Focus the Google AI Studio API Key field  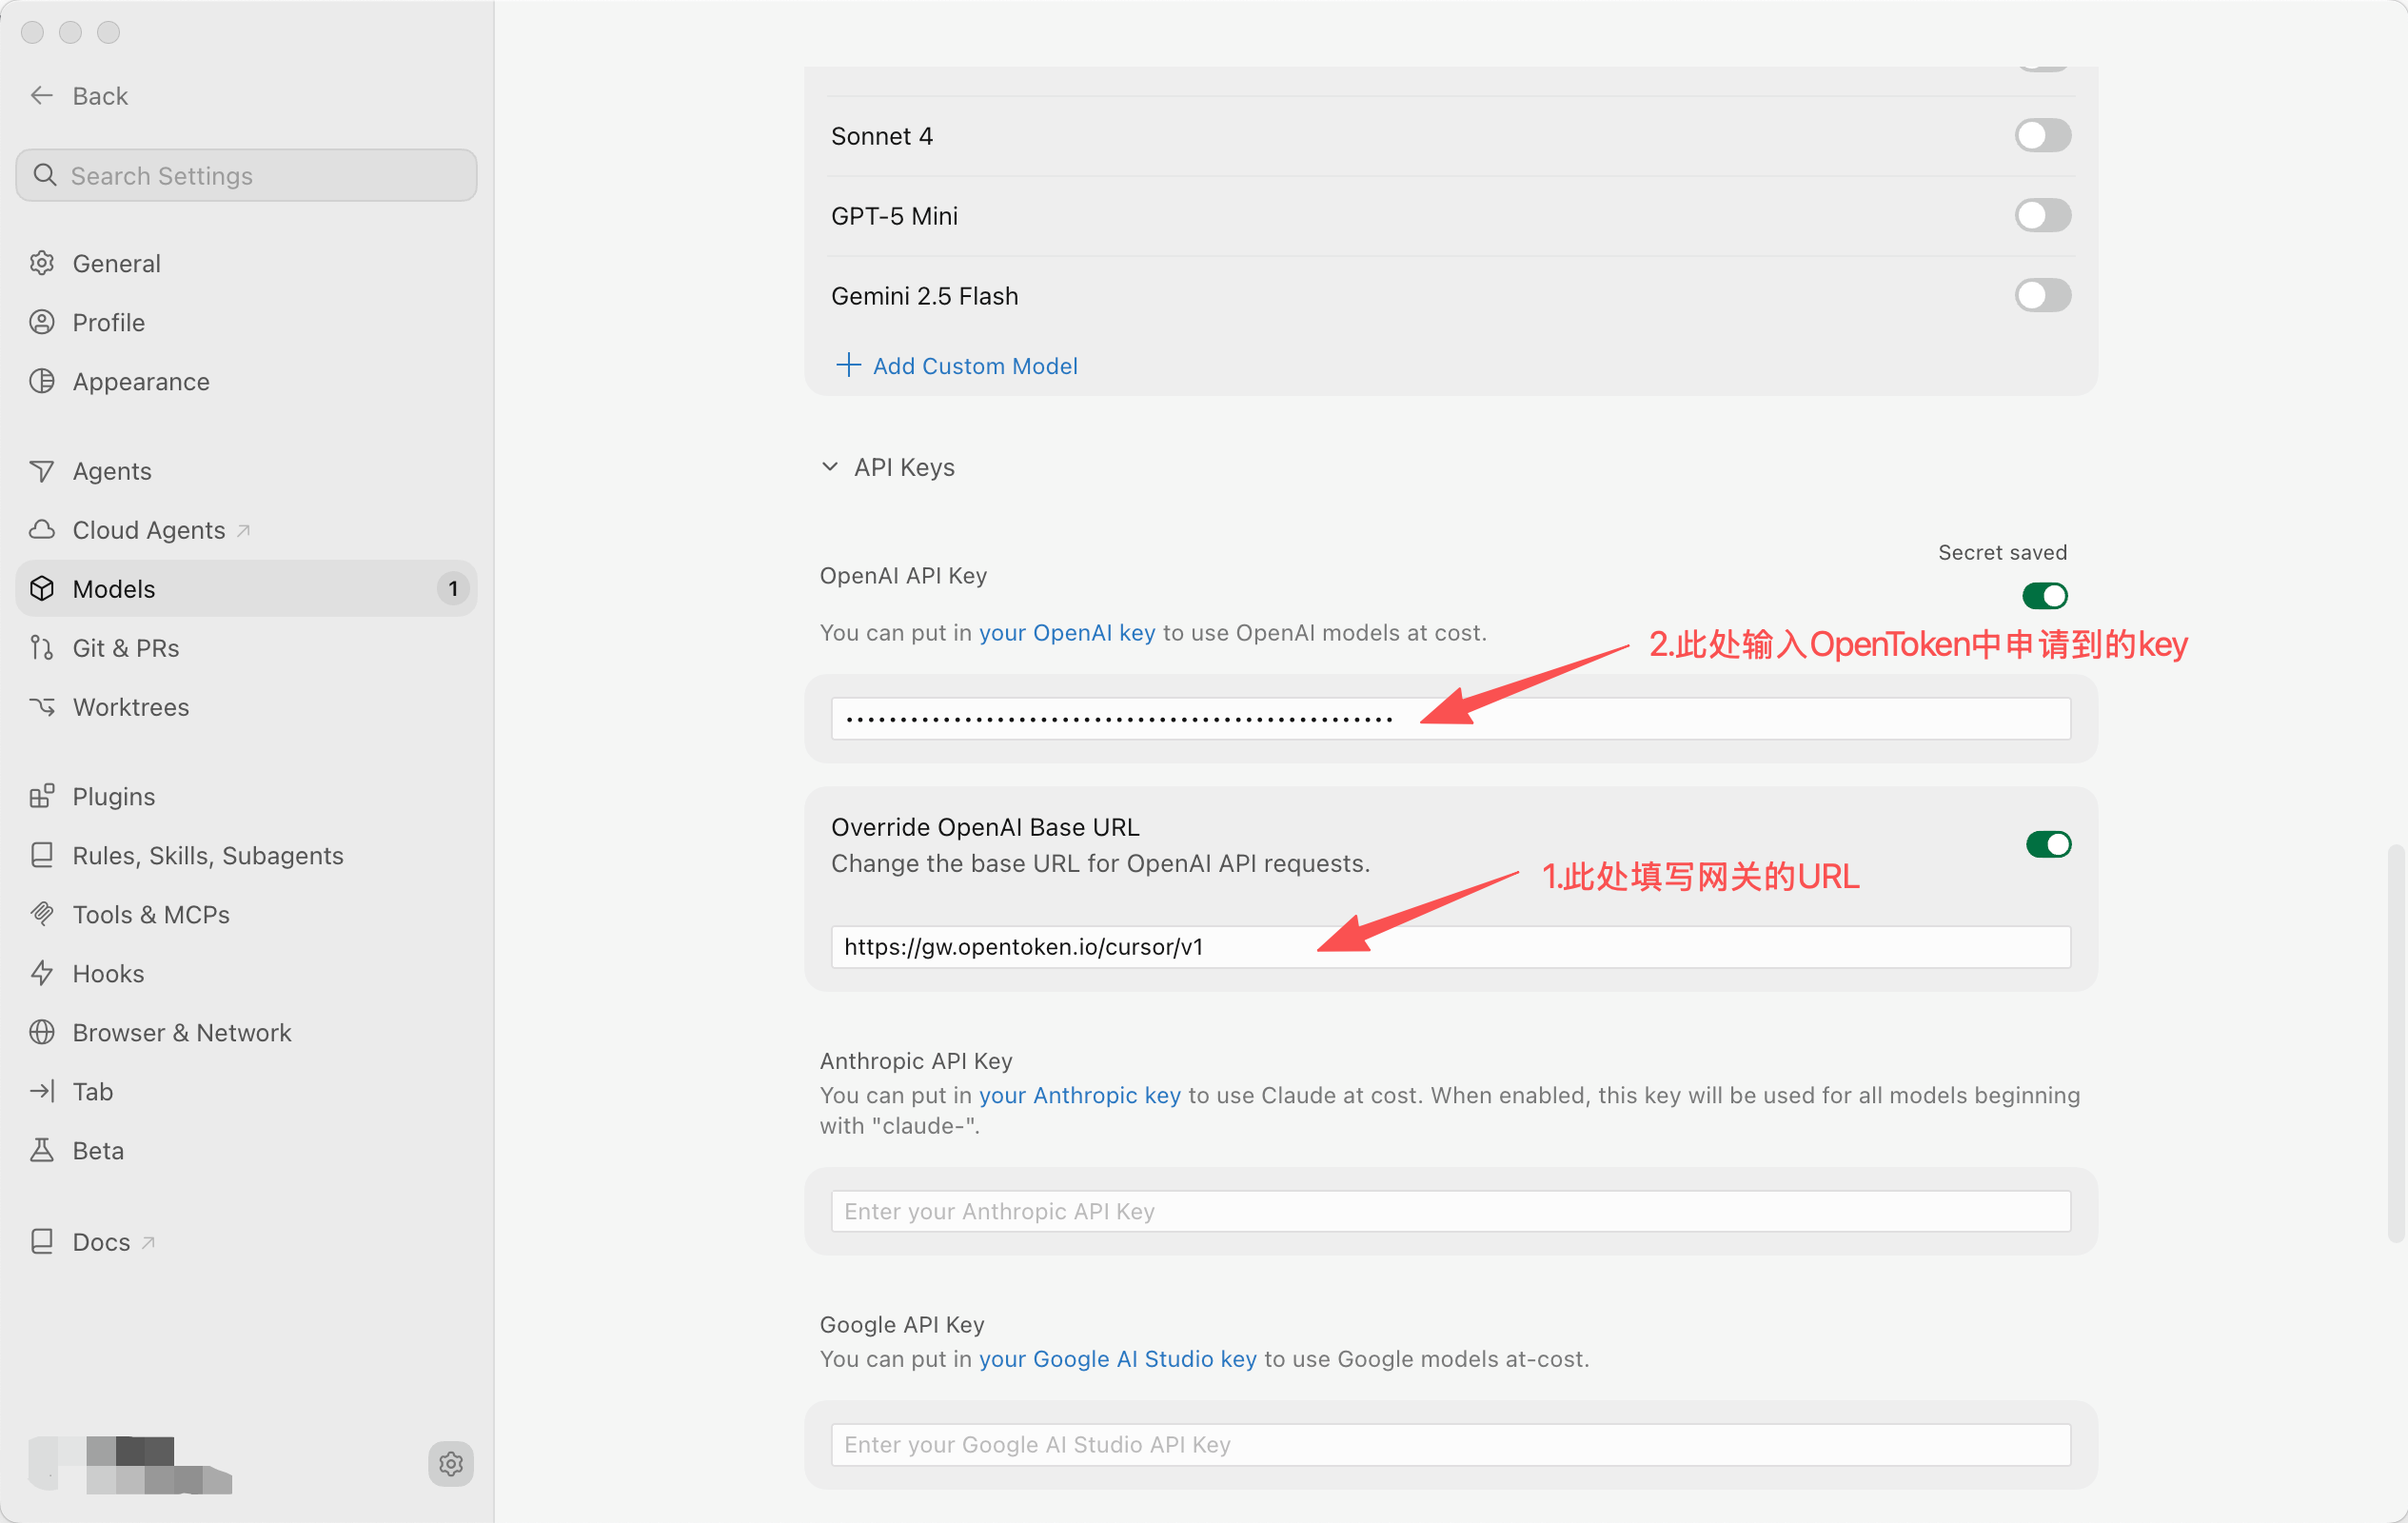point(1450,1445)
